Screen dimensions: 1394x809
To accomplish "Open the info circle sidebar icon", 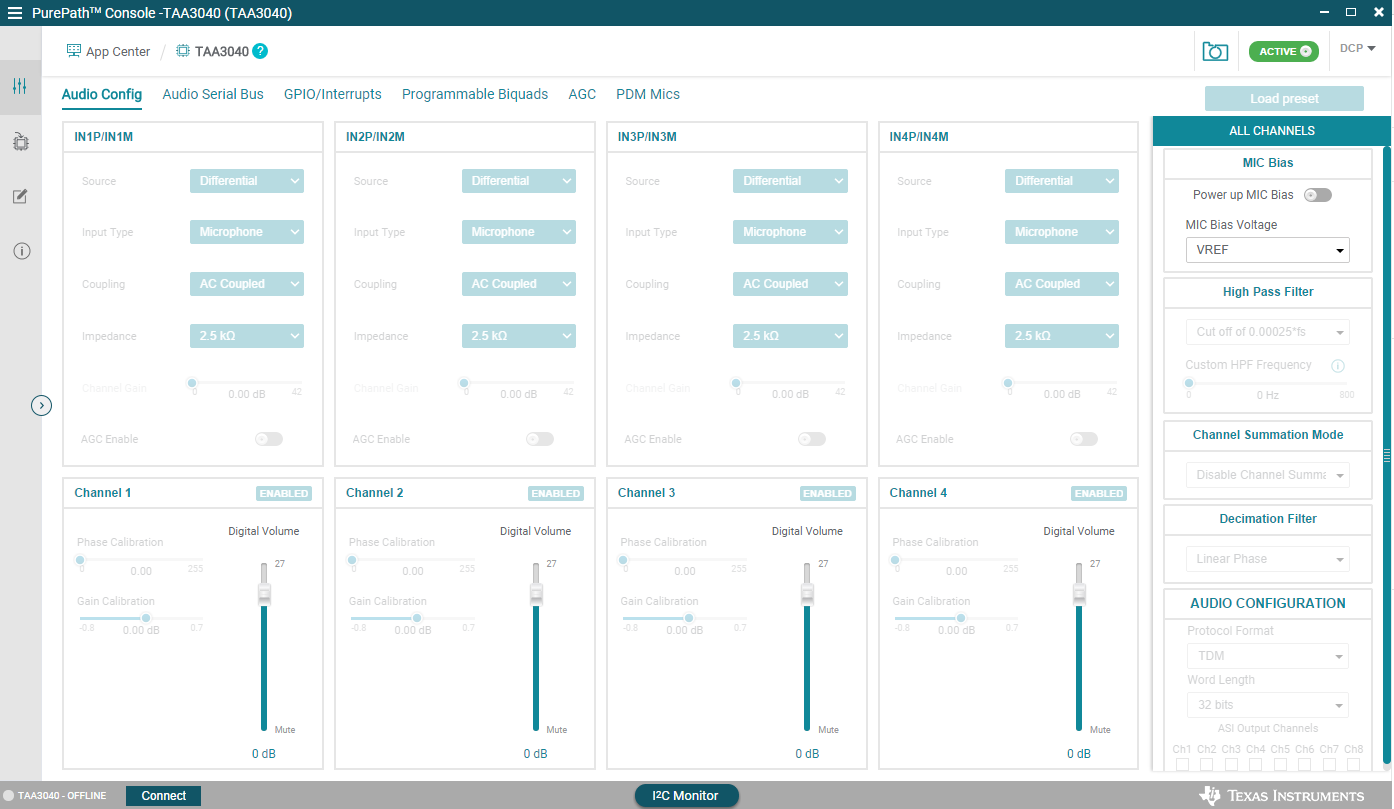I will [21, 251].
